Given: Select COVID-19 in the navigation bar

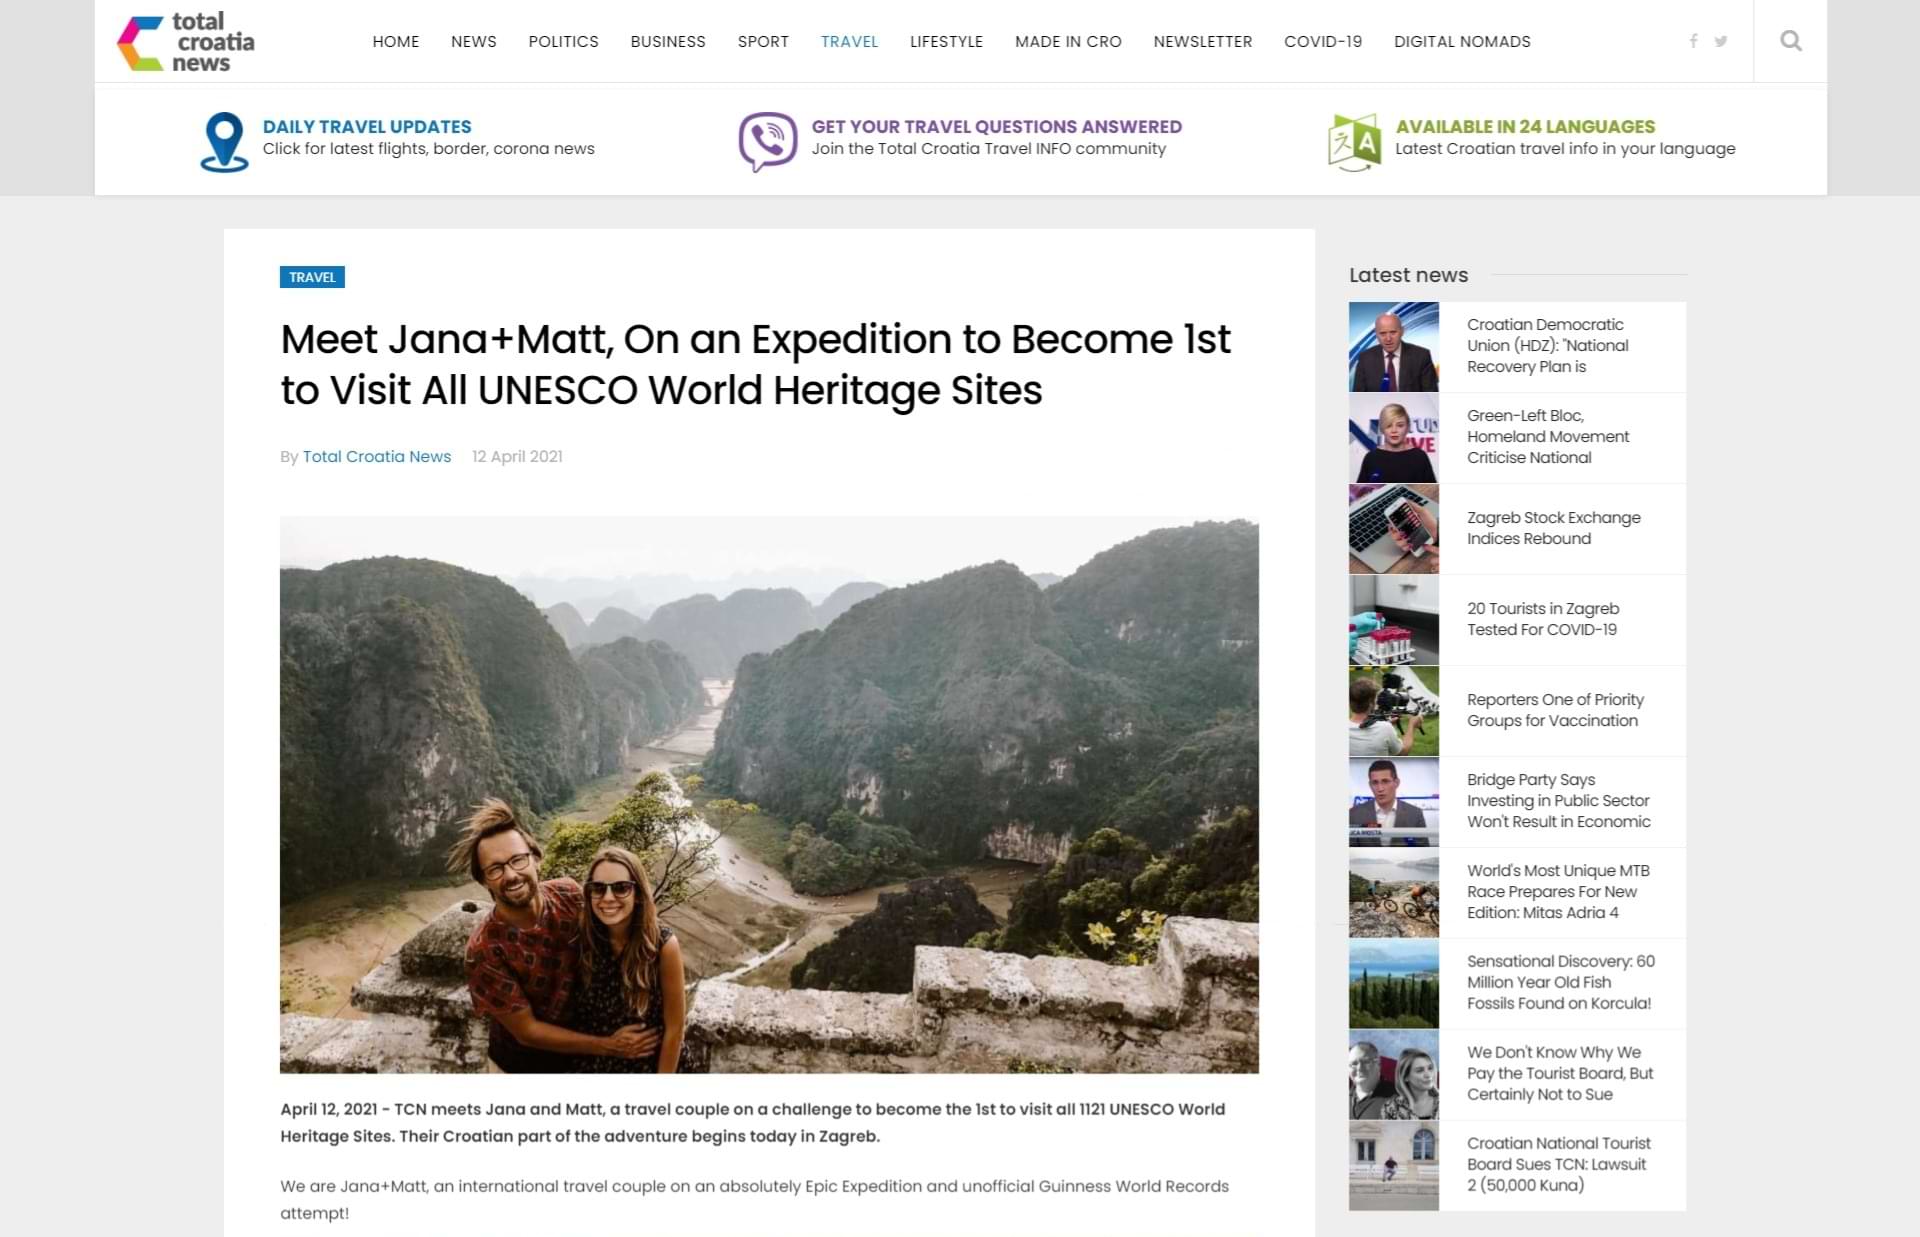Looking at the screenshot, I should [1322, 41].
